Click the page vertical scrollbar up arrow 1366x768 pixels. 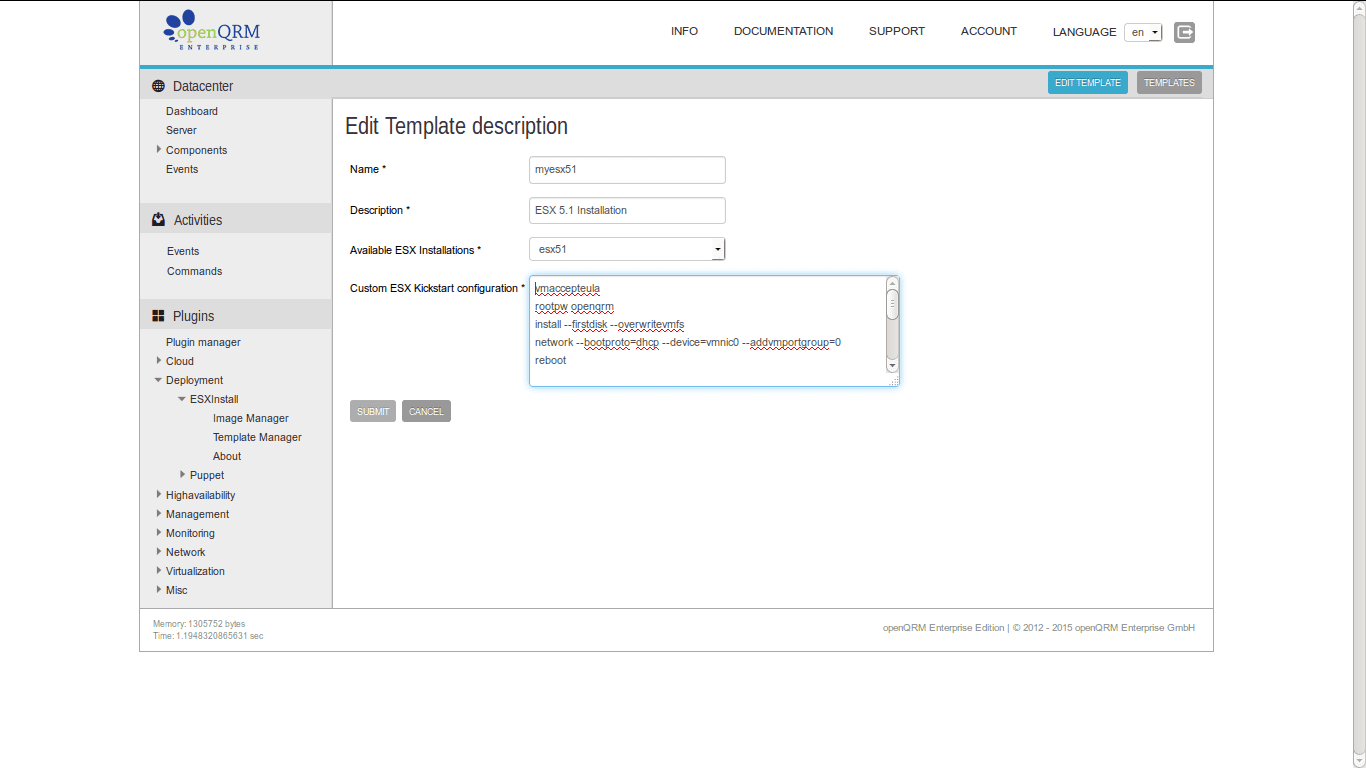click(1359, 7)
